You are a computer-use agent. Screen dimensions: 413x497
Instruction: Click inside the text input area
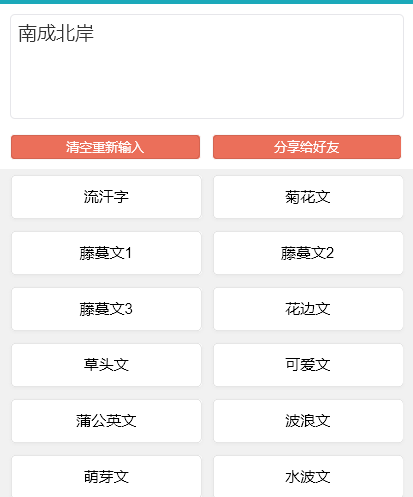point(207,66)
